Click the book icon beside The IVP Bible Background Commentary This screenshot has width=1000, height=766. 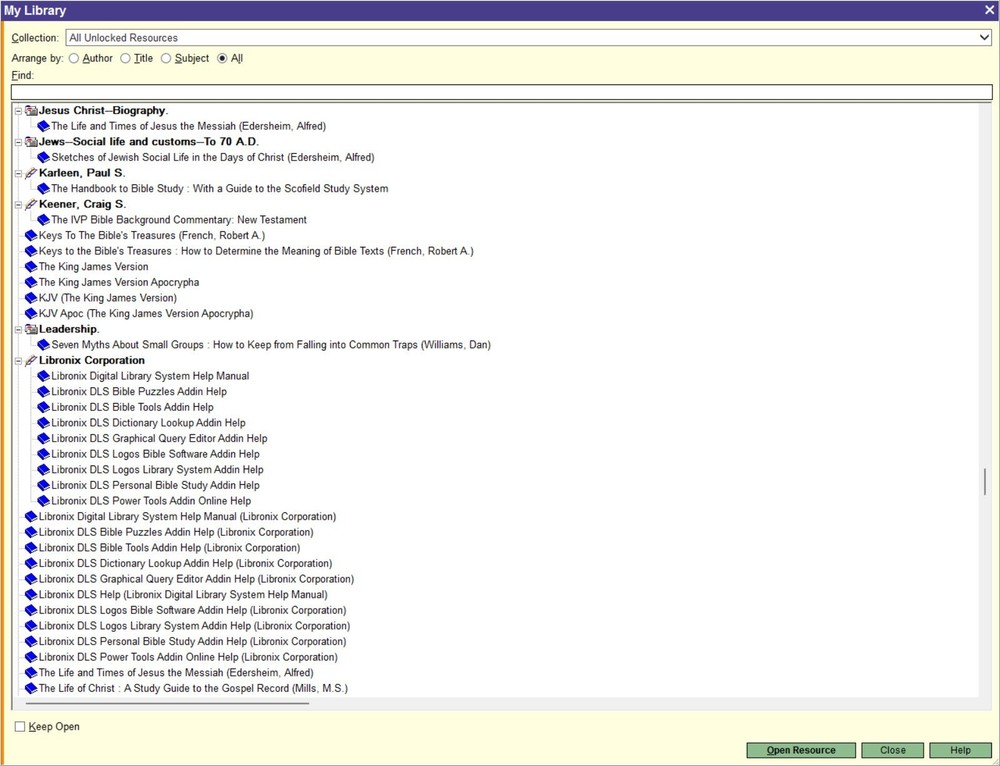[x=43, y=219]
